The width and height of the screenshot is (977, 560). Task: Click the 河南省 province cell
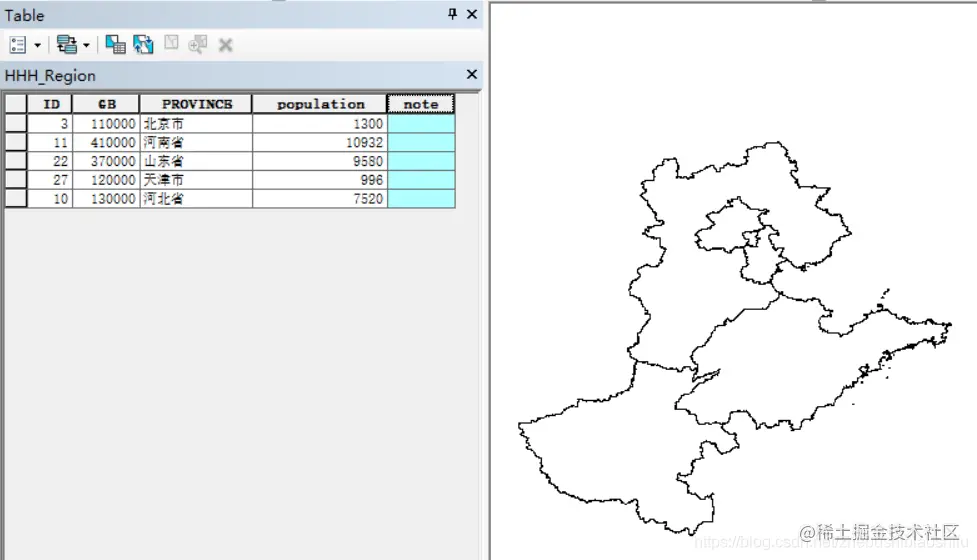click(x=196, y=142)
